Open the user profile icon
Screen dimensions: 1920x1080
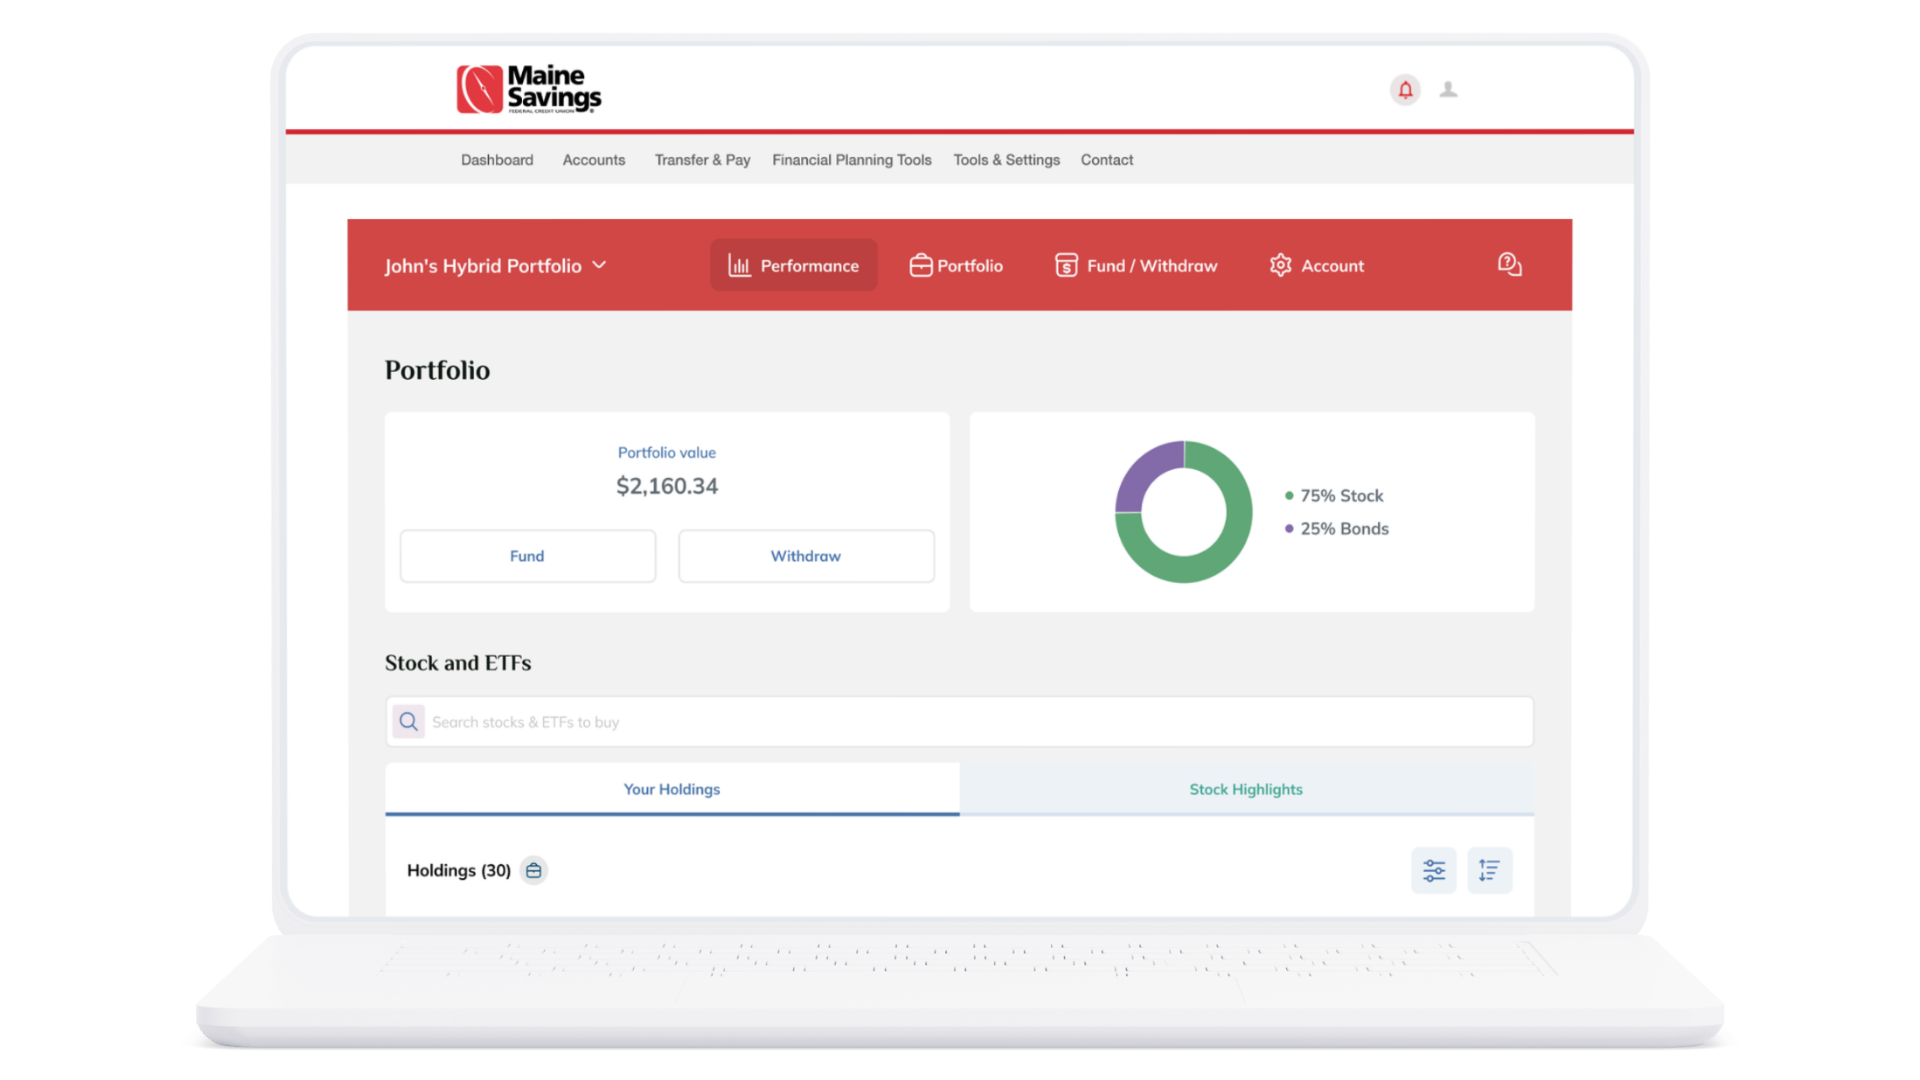tap(1448, 90)
